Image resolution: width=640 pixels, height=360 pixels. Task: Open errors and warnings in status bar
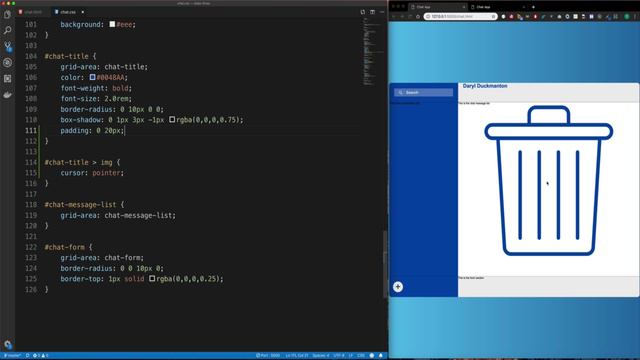pos(40,356)
